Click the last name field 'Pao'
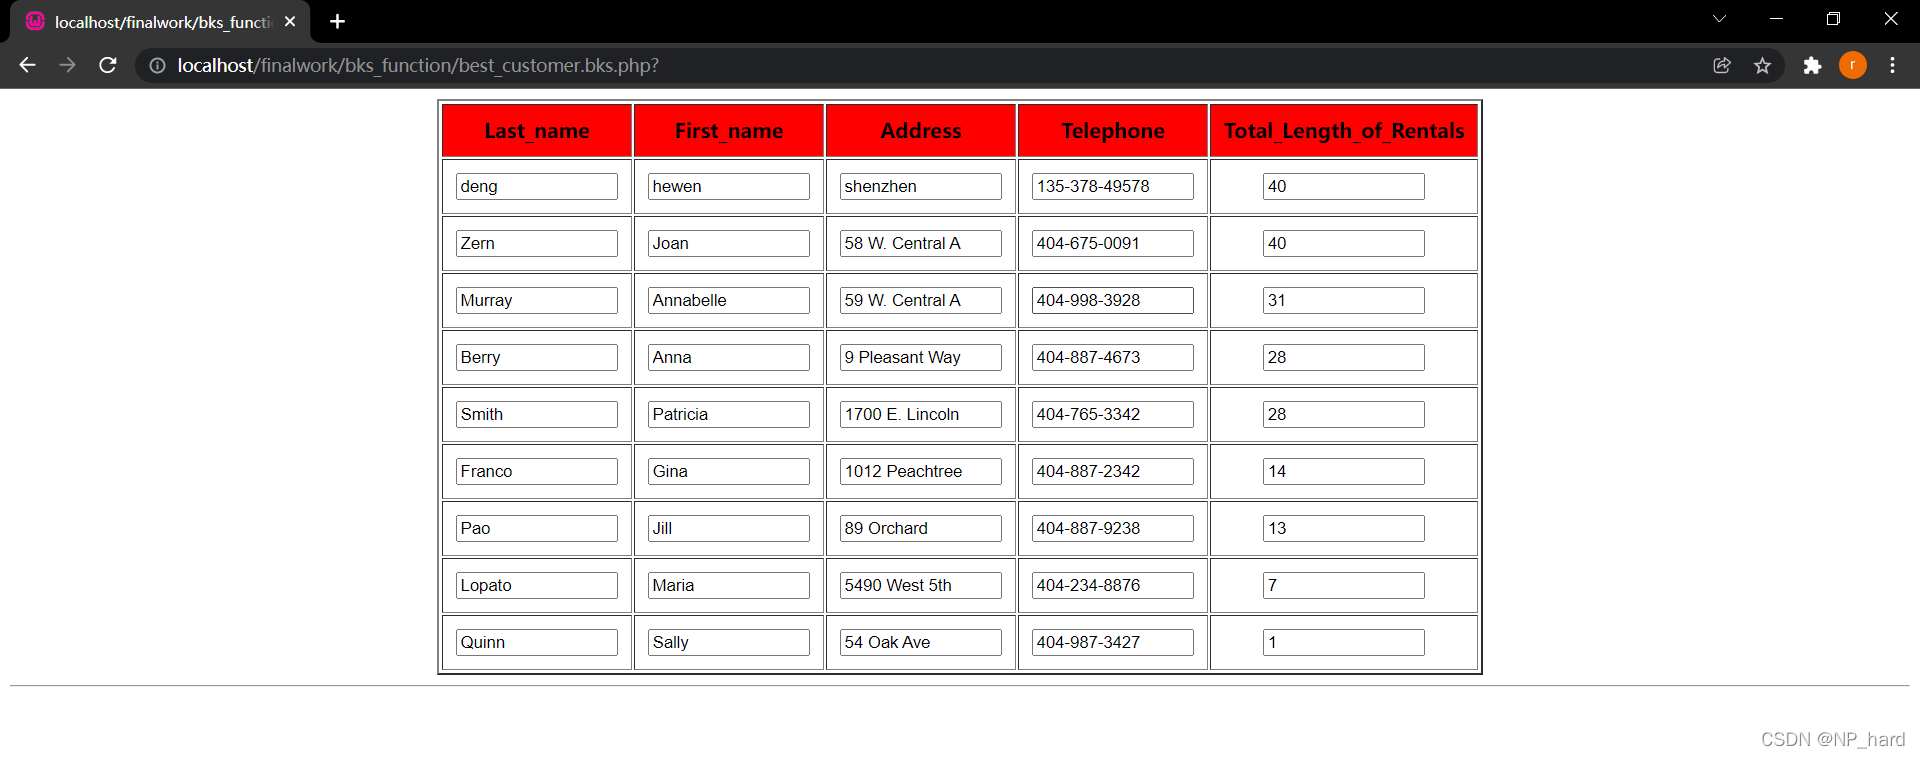 [537, 528]
